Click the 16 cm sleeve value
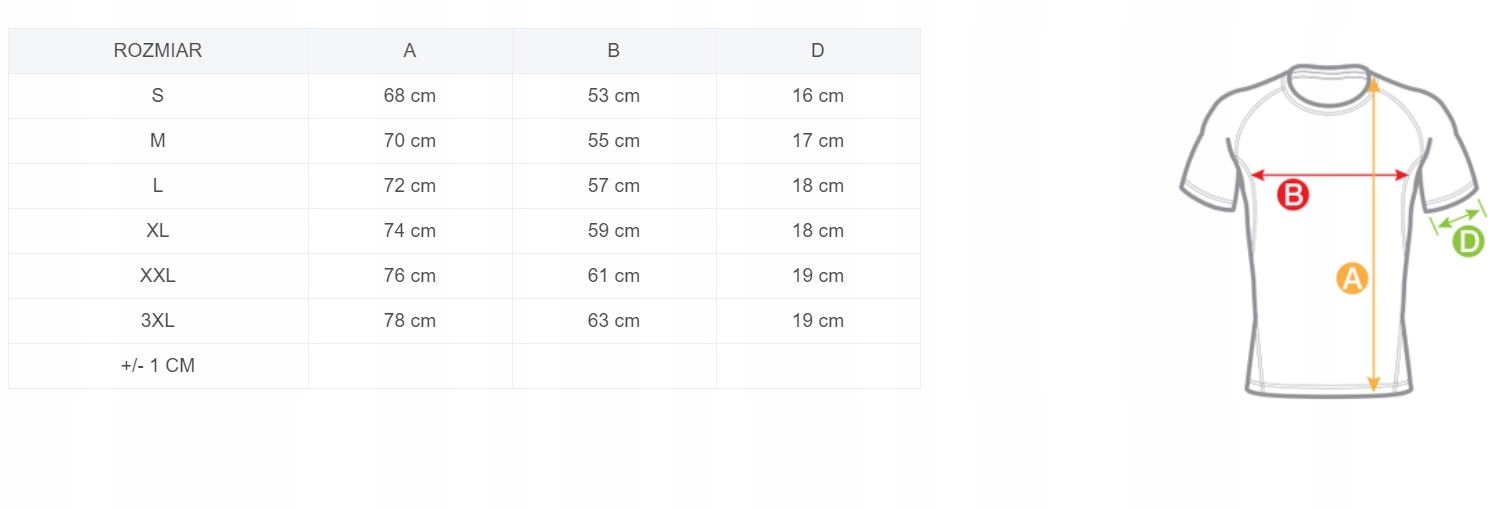This screenshot has width=1500, height=508. [818, 96]
